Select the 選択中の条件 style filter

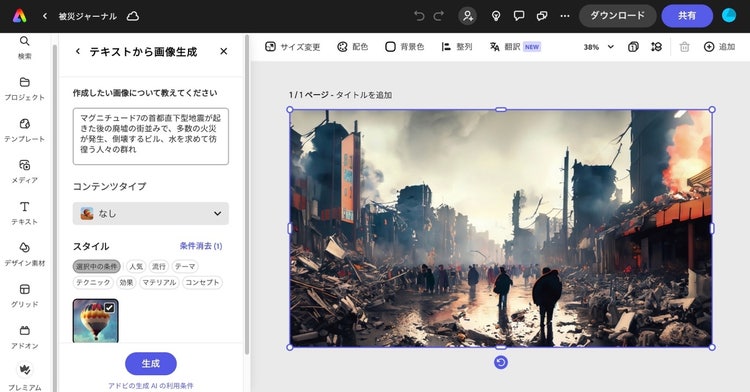tap(97, 266)
